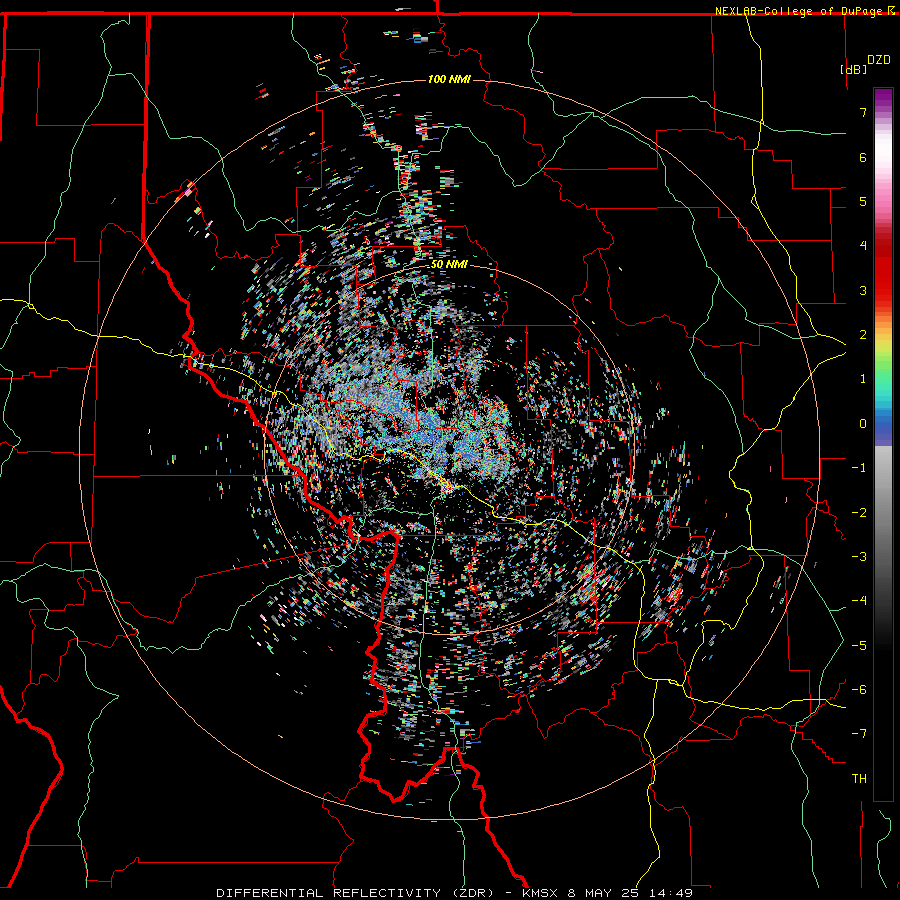The image size is (900, 900).
Task: Click the 100 NMI range ring label
Action: [449, 79]
